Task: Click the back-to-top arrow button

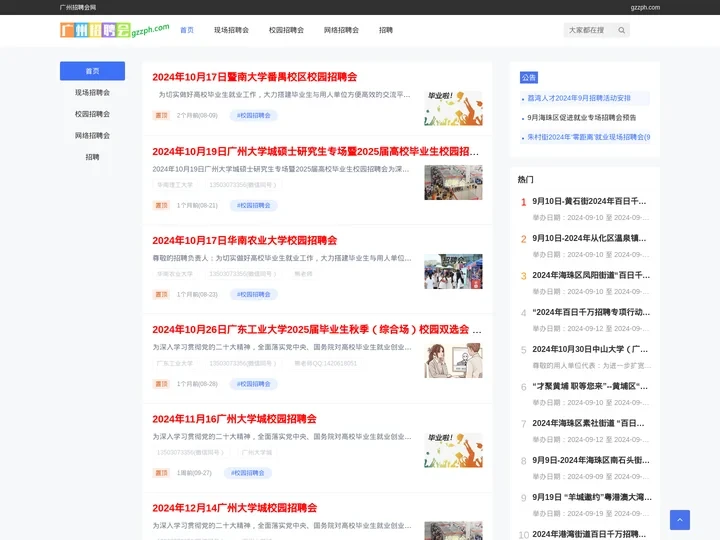Action: tap(680, 520)
